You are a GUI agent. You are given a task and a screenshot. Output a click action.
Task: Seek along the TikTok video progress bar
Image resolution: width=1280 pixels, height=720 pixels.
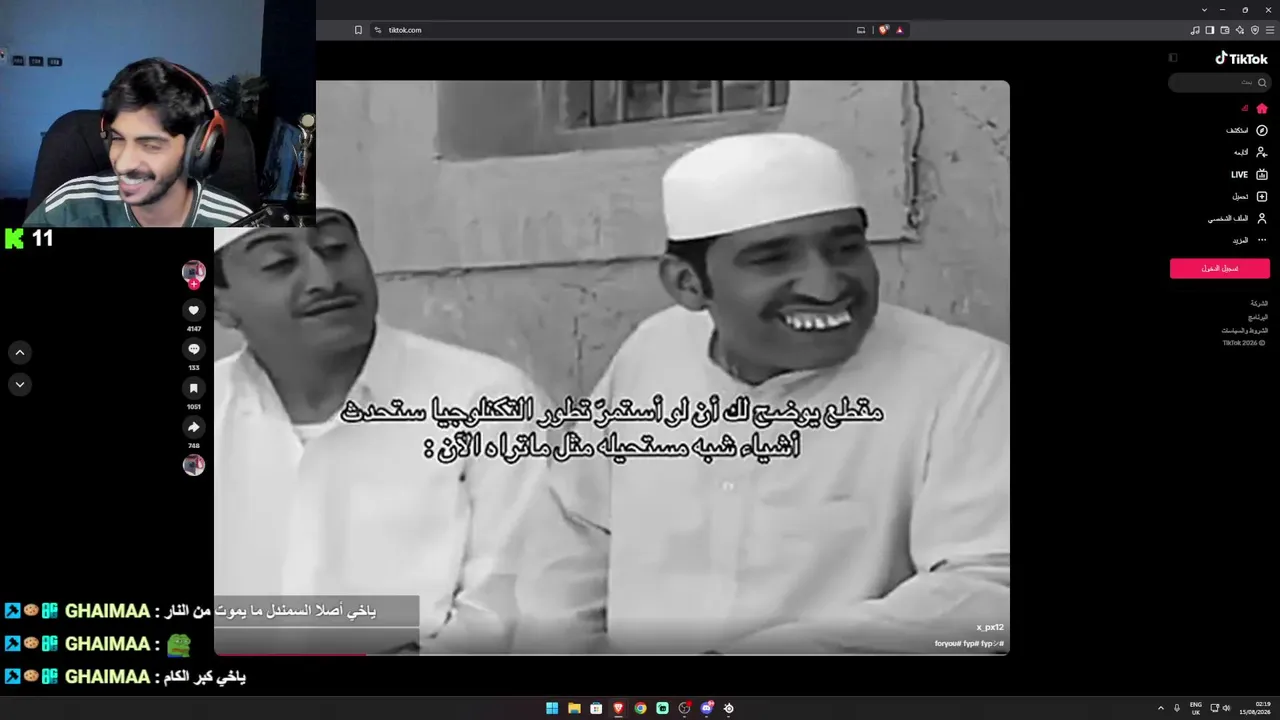(612, 655)
